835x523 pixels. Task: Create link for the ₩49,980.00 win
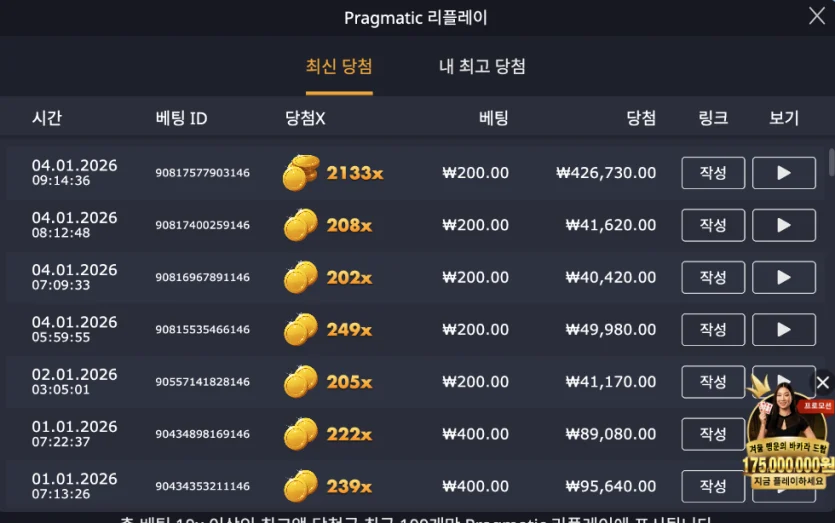pos(713,329)
